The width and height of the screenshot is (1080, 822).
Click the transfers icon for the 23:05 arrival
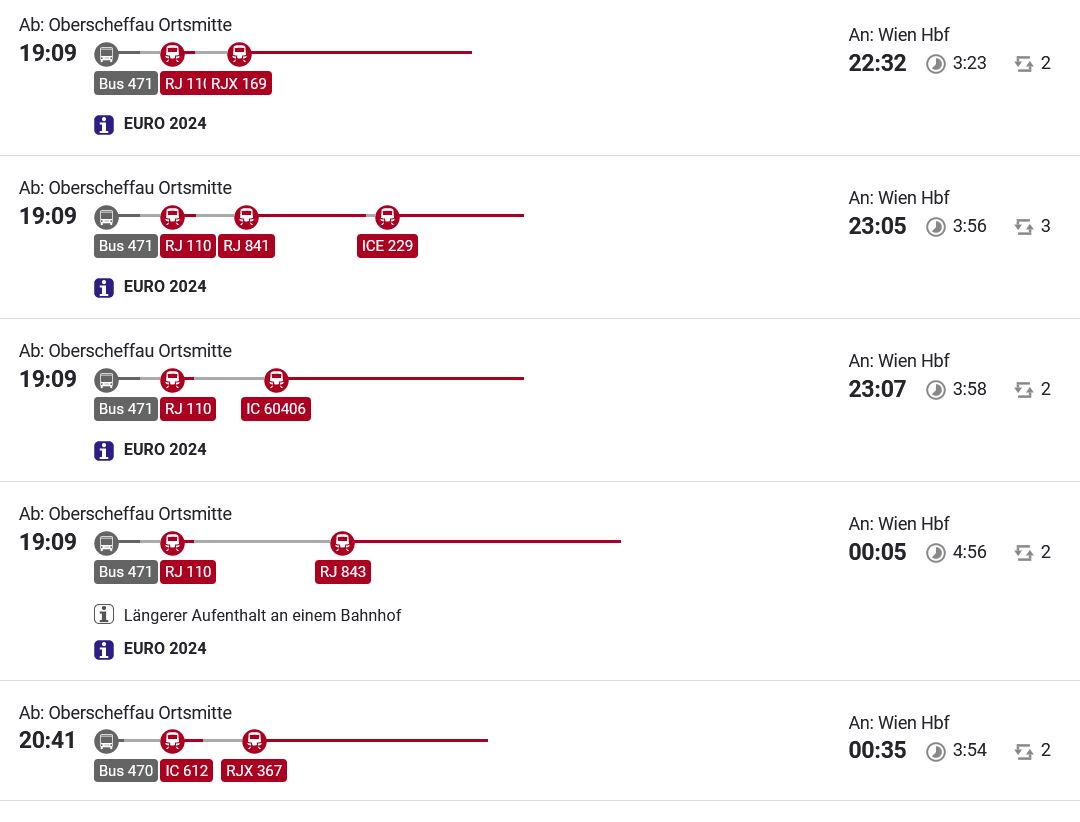(1024, 227)
